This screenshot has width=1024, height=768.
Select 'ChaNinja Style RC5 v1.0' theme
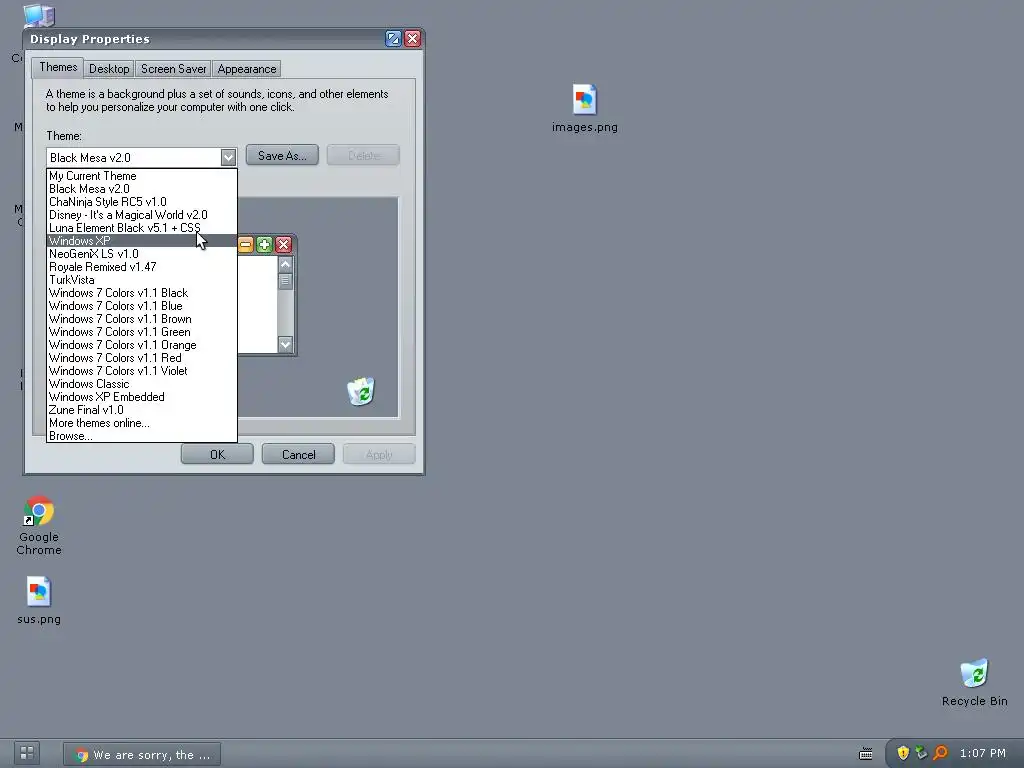click(x=142, y=202)
